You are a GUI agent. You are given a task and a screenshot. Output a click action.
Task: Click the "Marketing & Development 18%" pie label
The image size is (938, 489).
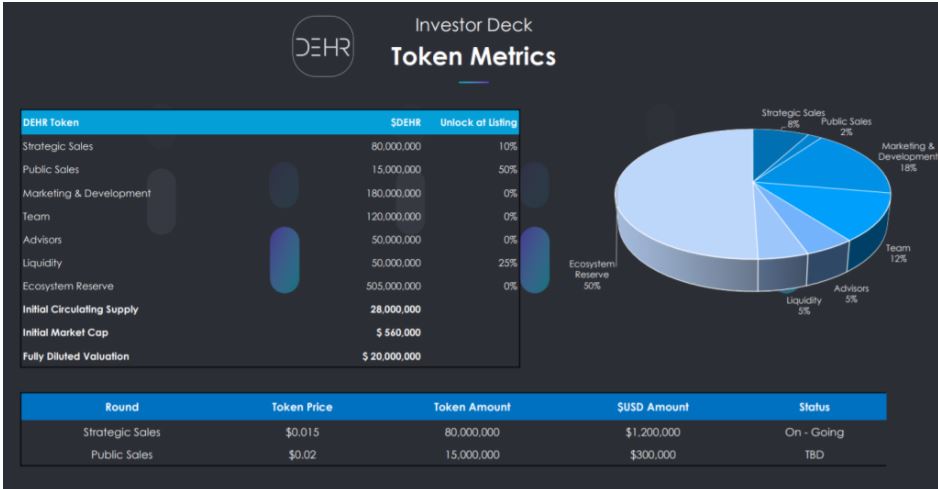[907, 157]
